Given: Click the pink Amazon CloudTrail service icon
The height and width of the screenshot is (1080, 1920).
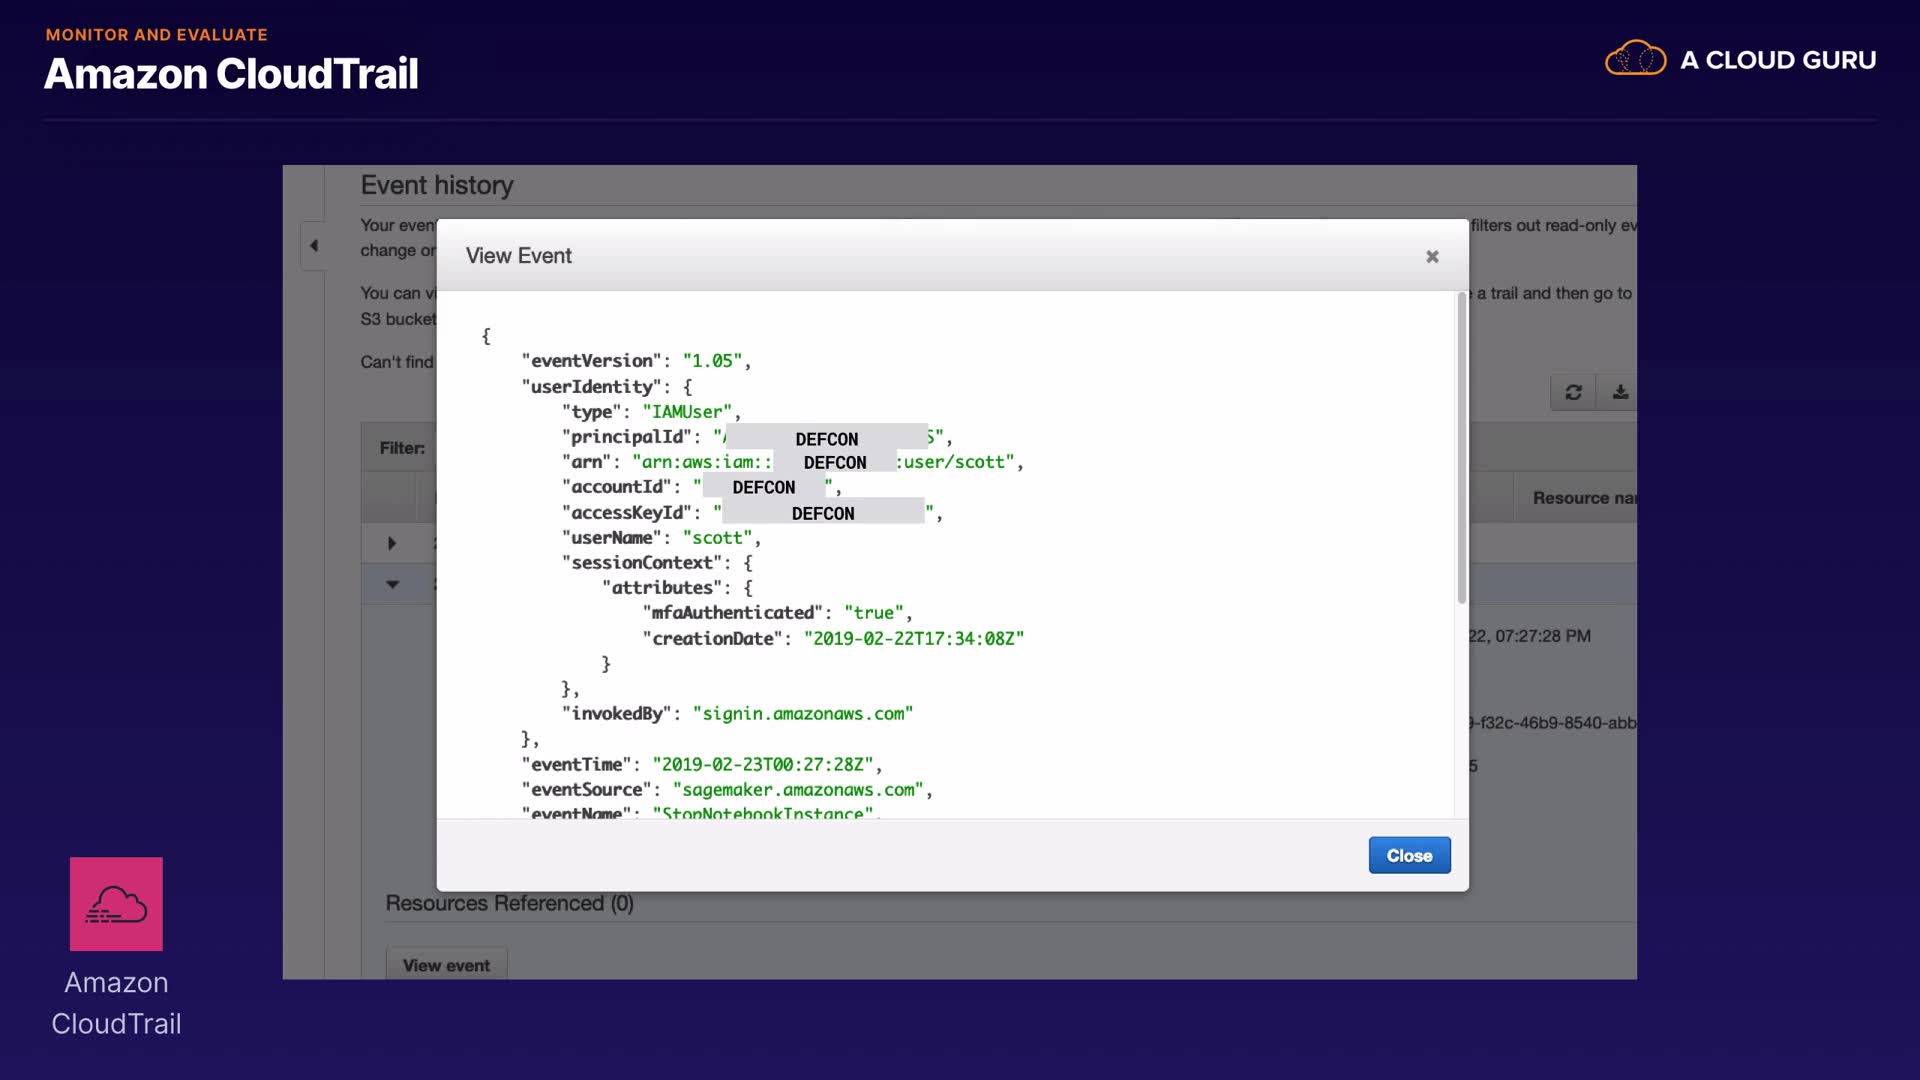Looking at the screenshot, I should coord(116,903).
